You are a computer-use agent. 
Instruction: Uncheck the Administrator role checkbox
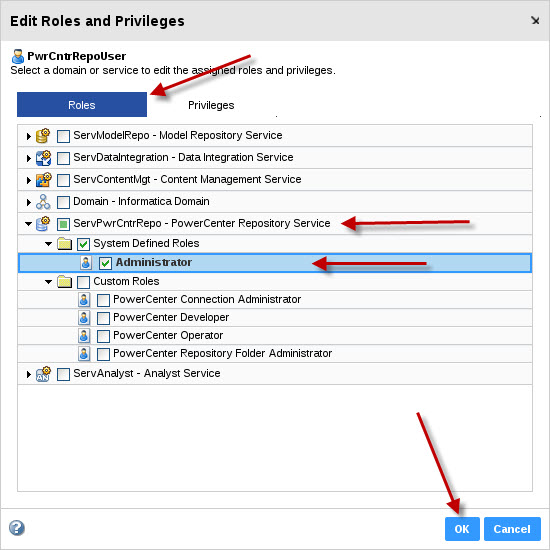[105, 263]
